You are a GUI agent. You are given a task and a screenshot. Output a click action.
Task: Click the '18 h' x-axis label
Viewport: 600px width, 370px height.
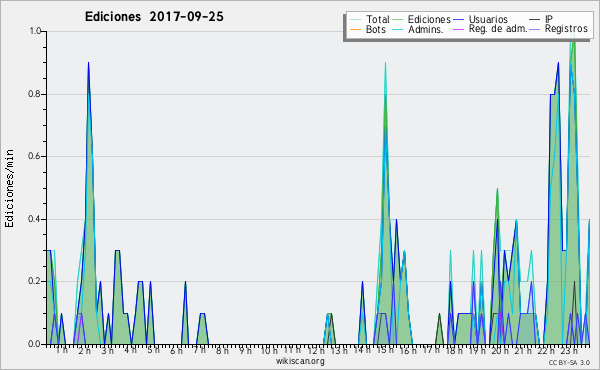click(454, 350)
